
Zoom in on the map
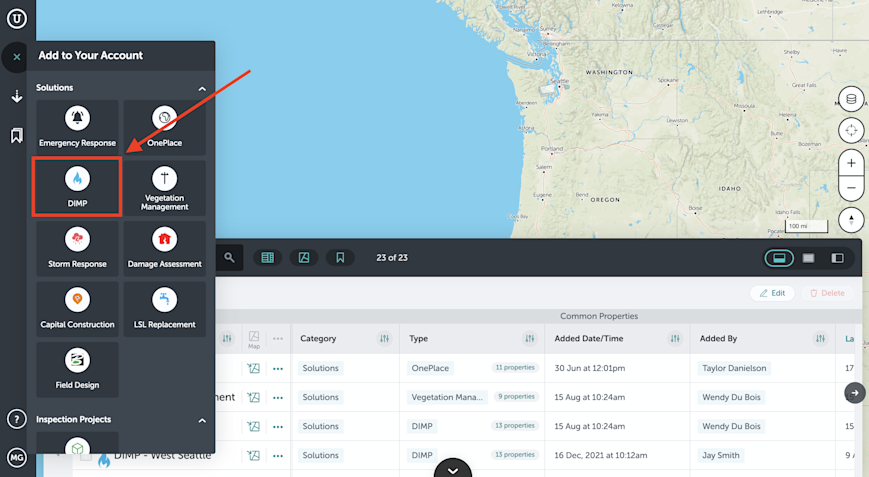[851, 163]
